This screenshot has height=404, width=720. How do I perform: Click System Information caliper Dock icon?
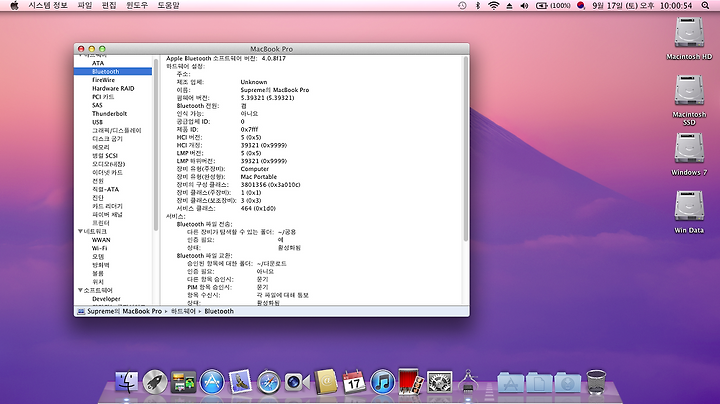point(468,381)
